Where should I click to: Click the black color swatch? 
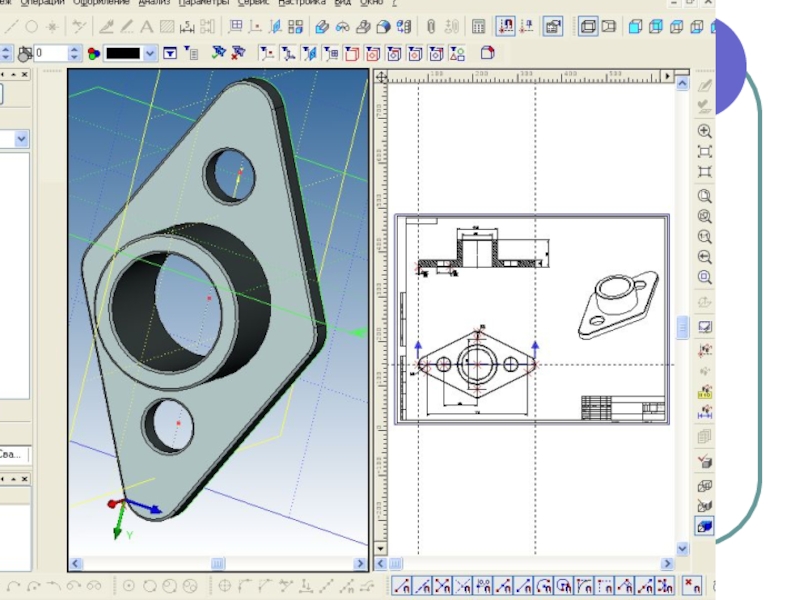[x=123, y=53]
